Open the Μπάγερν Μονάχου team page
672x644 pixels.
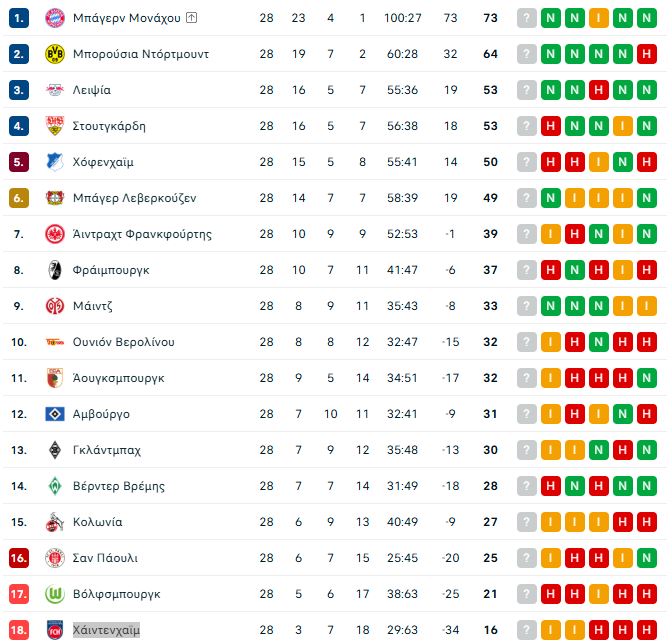pyautogui.click(x=126, y=18)
